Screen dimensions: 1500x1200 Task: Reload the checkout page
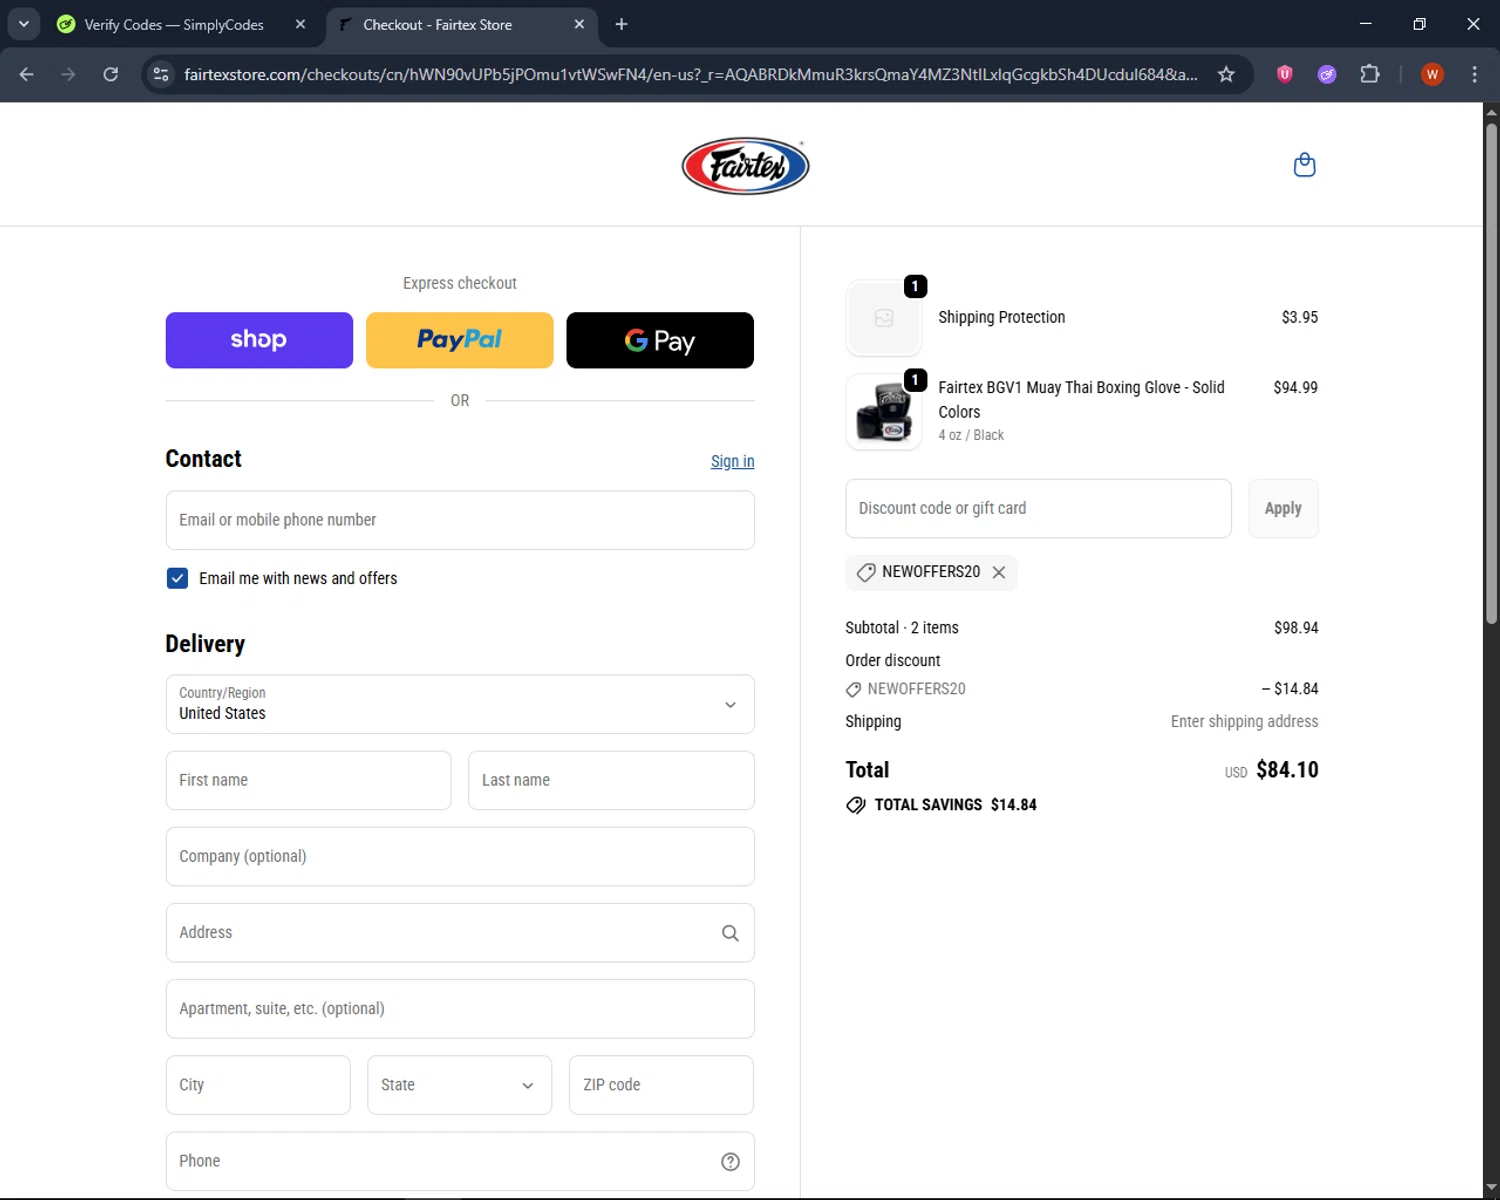[x=111, y=74]
